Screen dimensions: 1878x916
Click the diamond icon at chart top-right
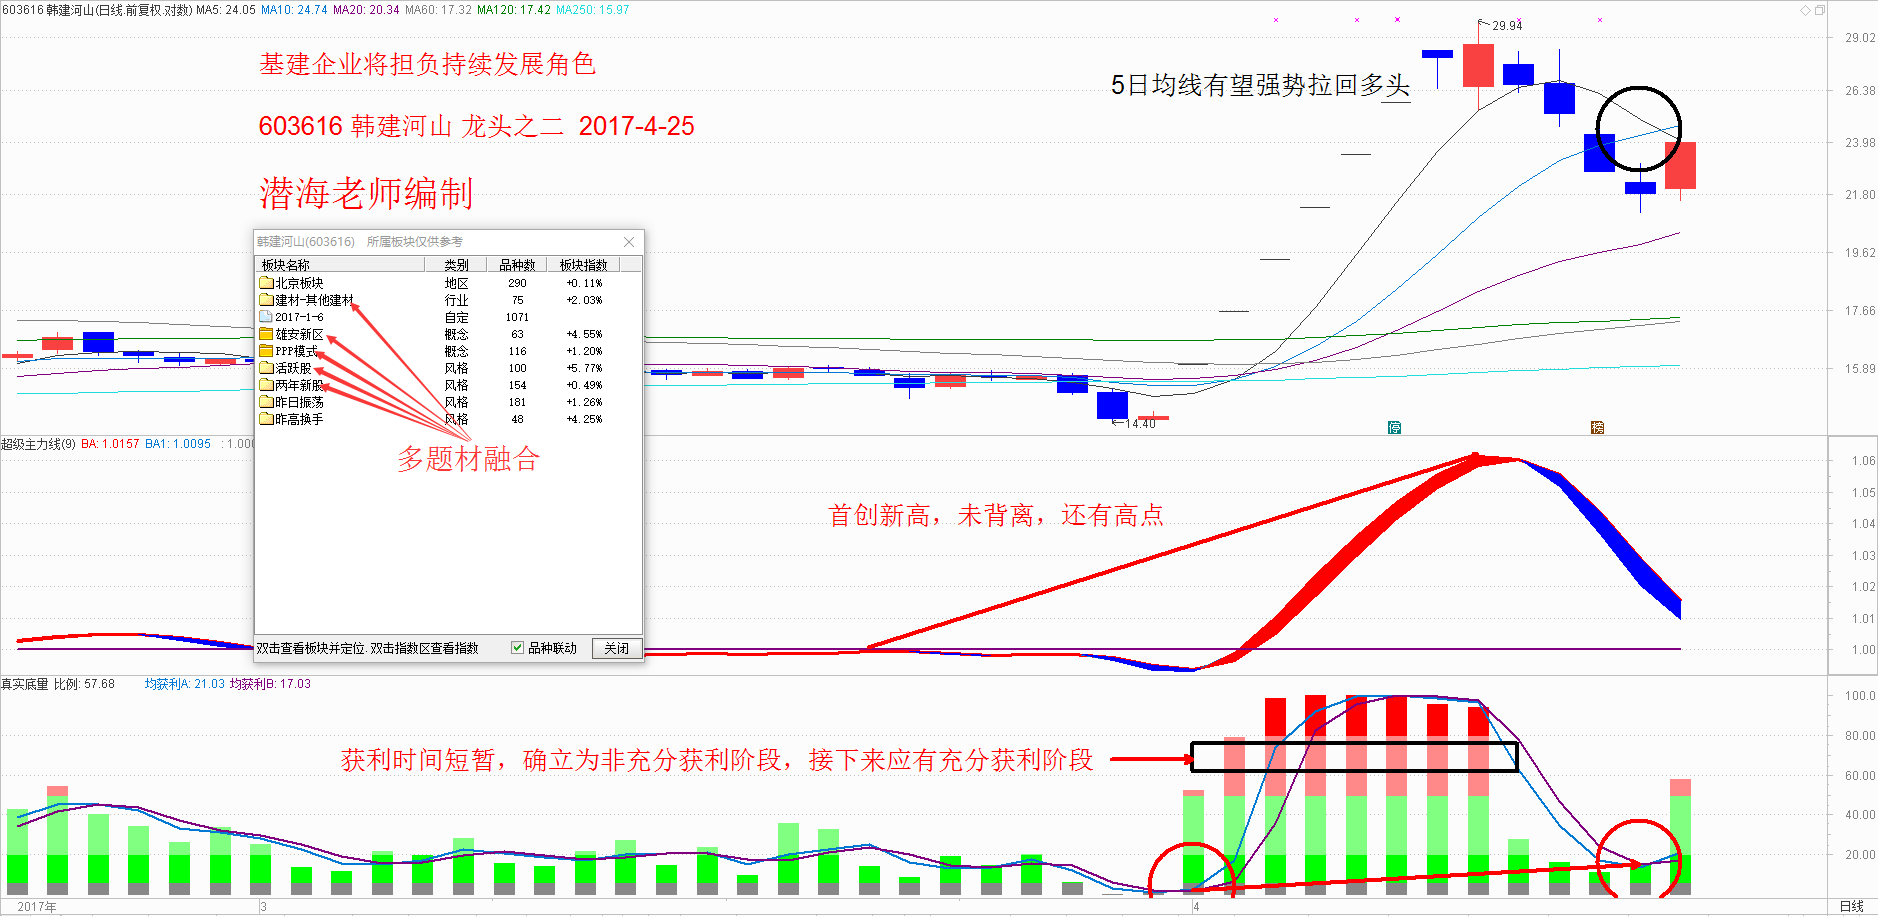point(1805,10)
